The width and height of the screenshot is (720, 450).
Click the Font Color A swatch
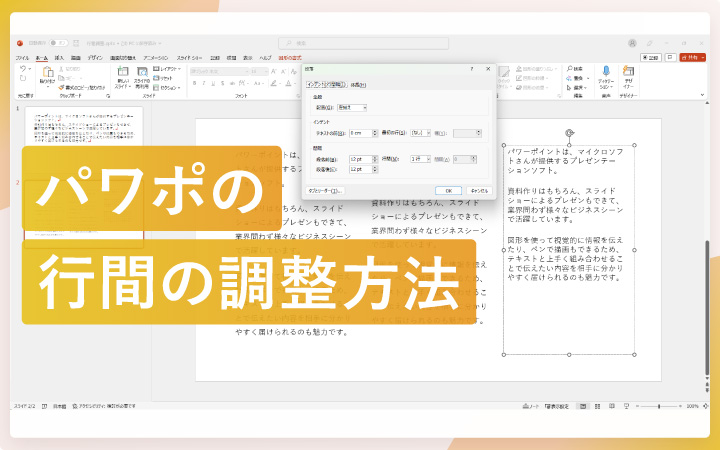pyautogui.click(x=288, y=84)
